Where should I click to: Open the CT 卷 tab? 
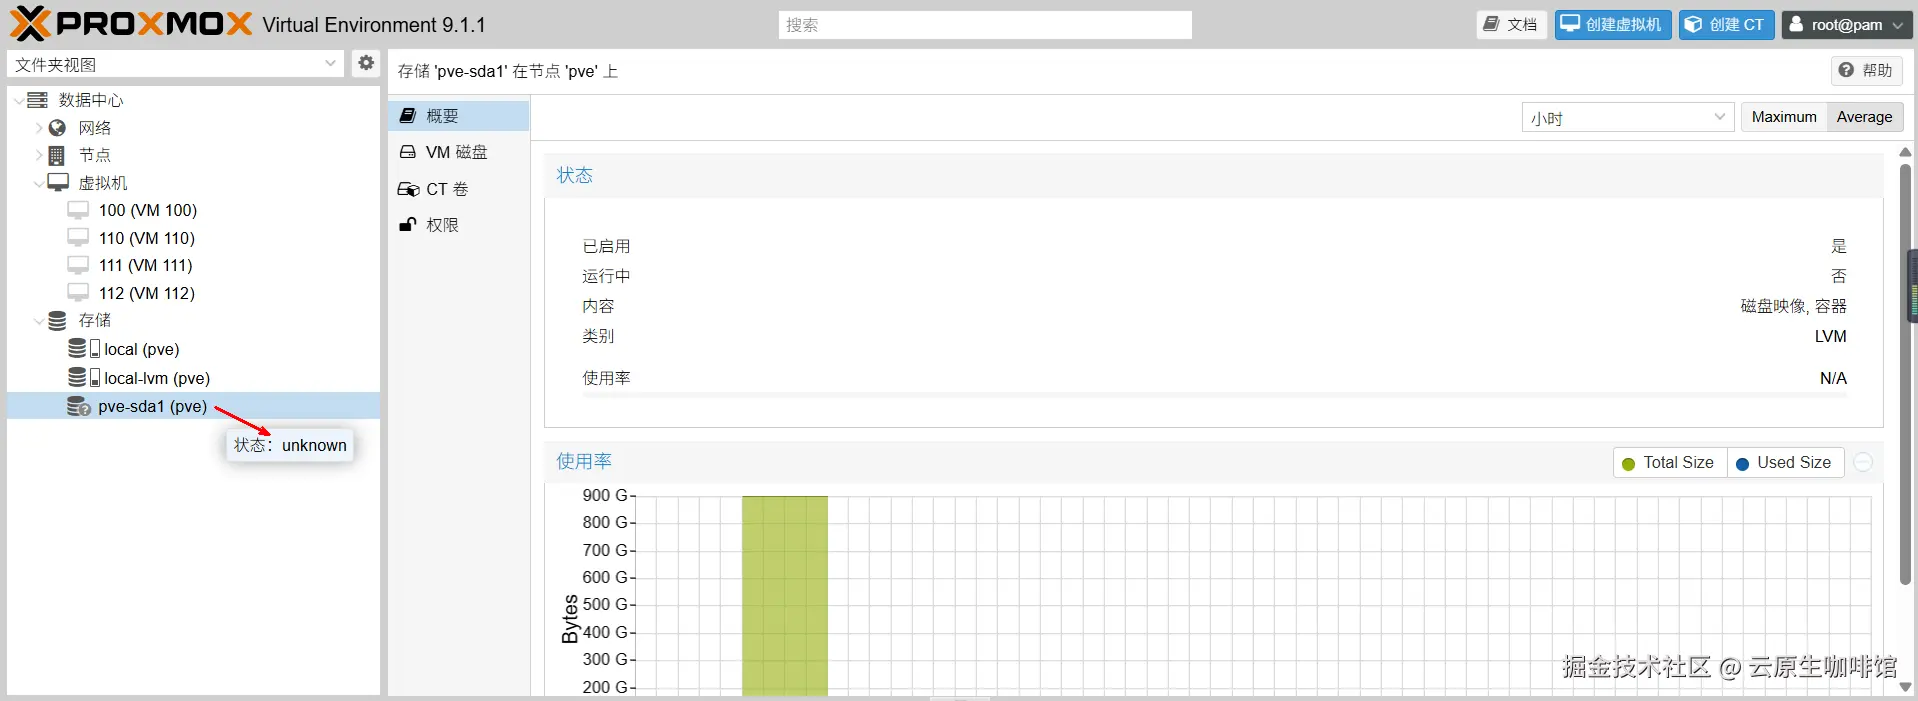click(459, 189)
